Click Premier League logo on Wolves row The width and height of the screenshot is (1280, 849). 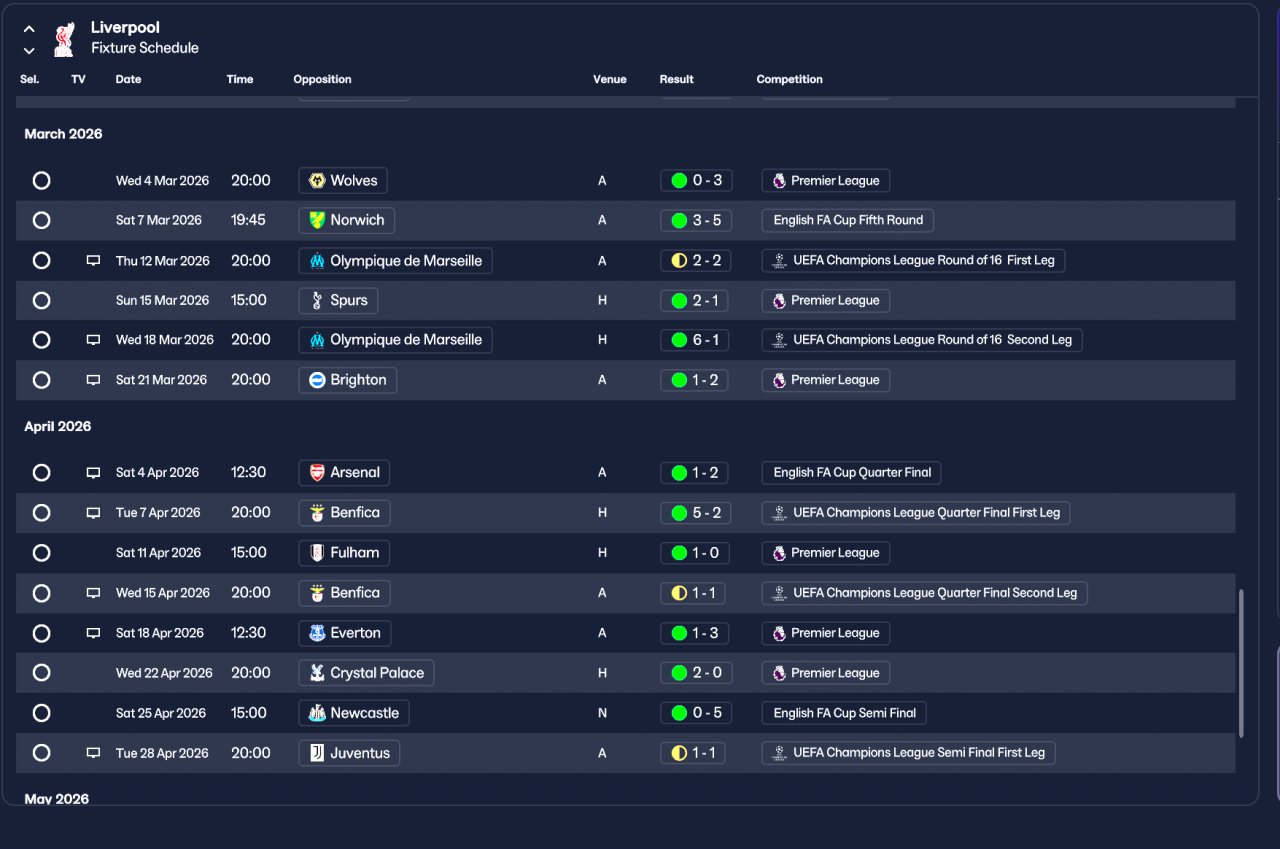pos(779,181)
